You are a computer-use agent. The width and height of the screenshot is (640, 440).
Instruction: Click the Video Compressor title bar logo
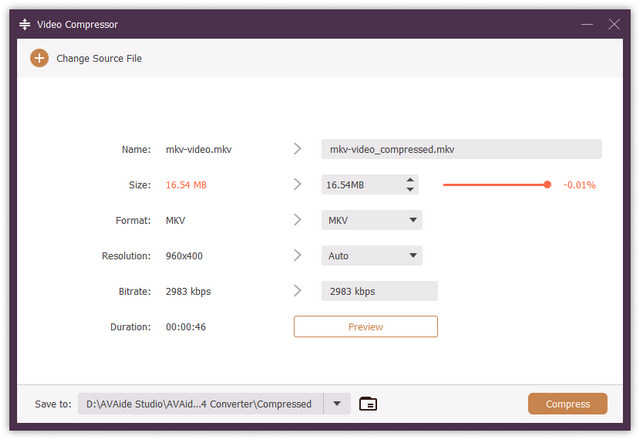coord(25,23)
